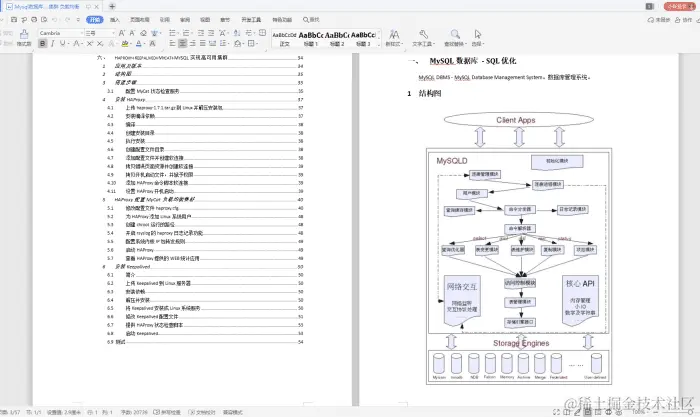This screenshot has height=417, width=700.
Task: Click the bulleted list icon
Action: pyautogui.click(x=172, y=33)
